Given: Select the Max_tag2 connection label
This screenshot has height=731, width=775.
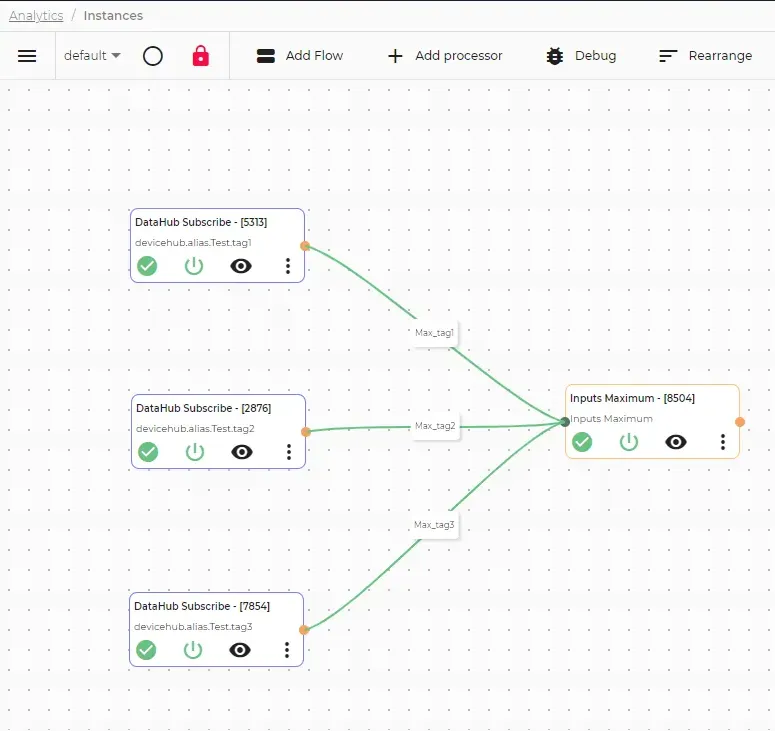Looking at the screenshot, I should coord(435,426).
